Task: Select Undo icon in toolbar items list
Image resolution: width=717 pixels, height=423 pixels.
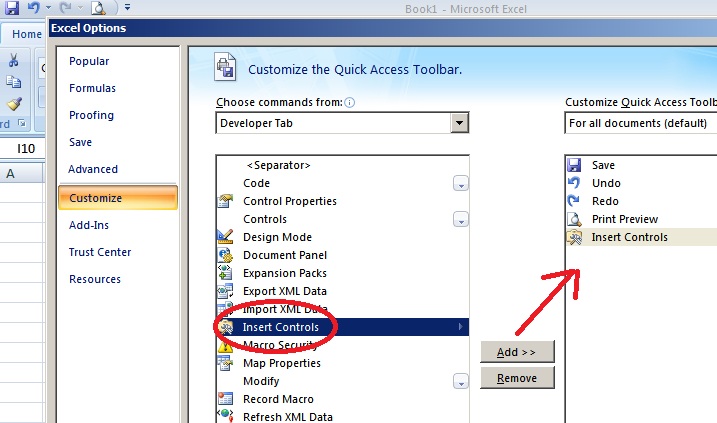Action: 574,183
